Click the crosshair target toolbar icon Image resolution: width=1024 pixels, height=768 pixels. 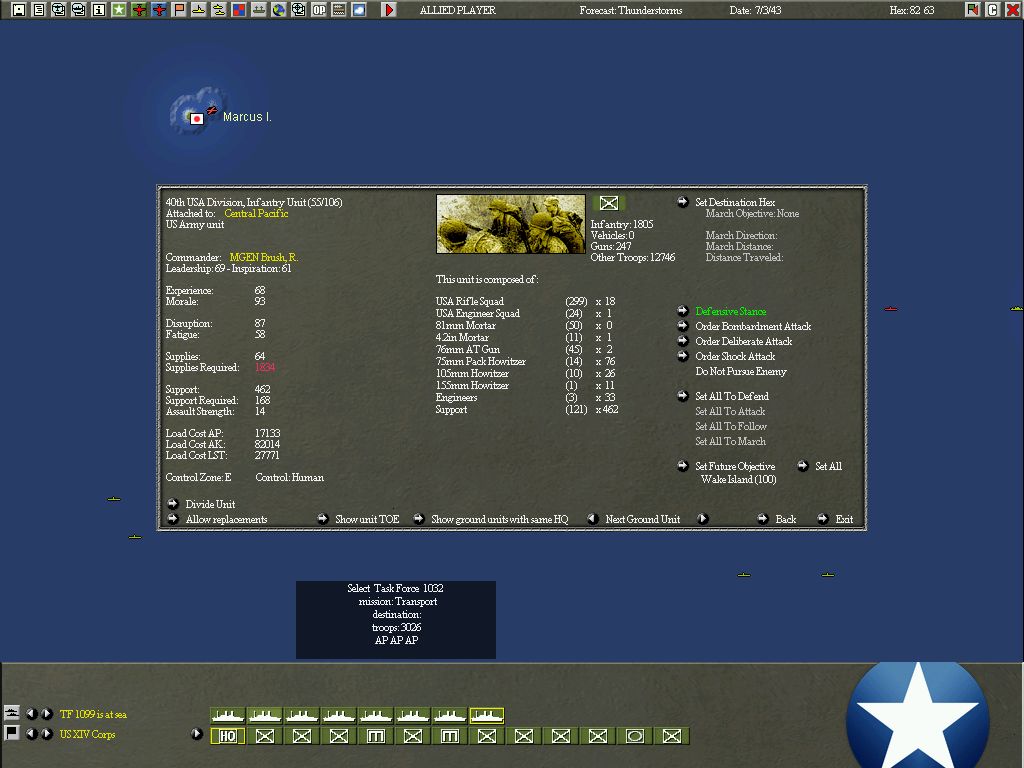click(x=298, y=10)
